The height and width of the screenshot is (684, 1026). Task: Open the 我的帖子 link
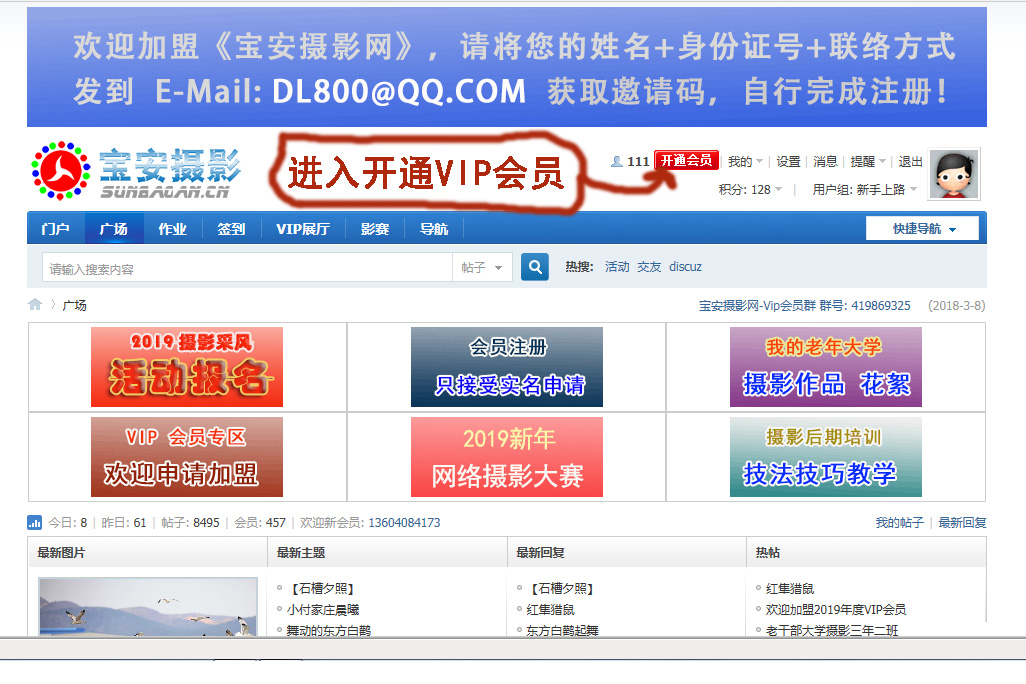[899, 523]
